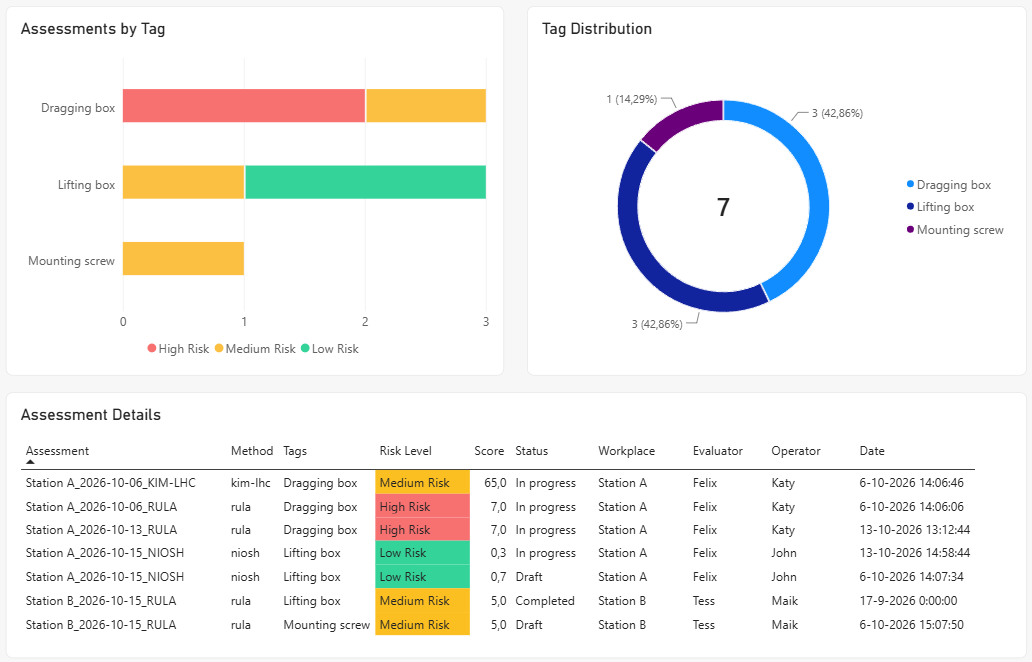Click the 'Assessments by Tag' chart title

click(x=93, y=29)
